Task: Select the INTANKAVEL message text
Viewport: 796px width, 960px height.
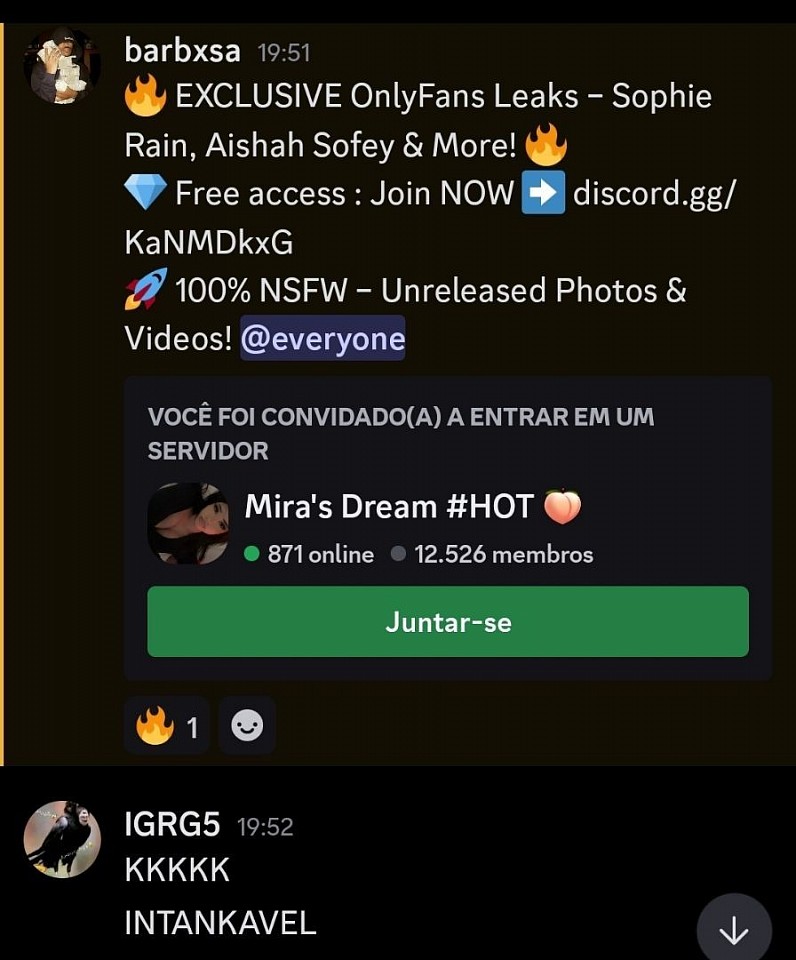Action: 220,923
